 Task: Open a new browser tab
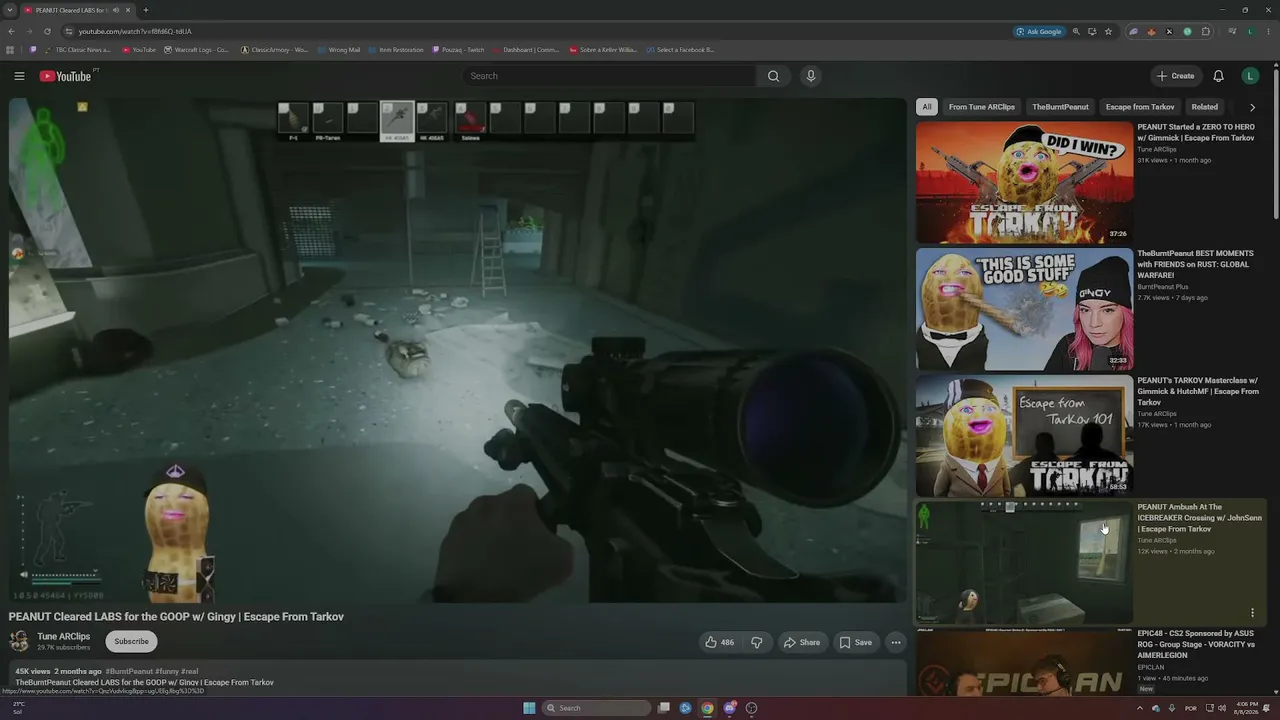145,10
